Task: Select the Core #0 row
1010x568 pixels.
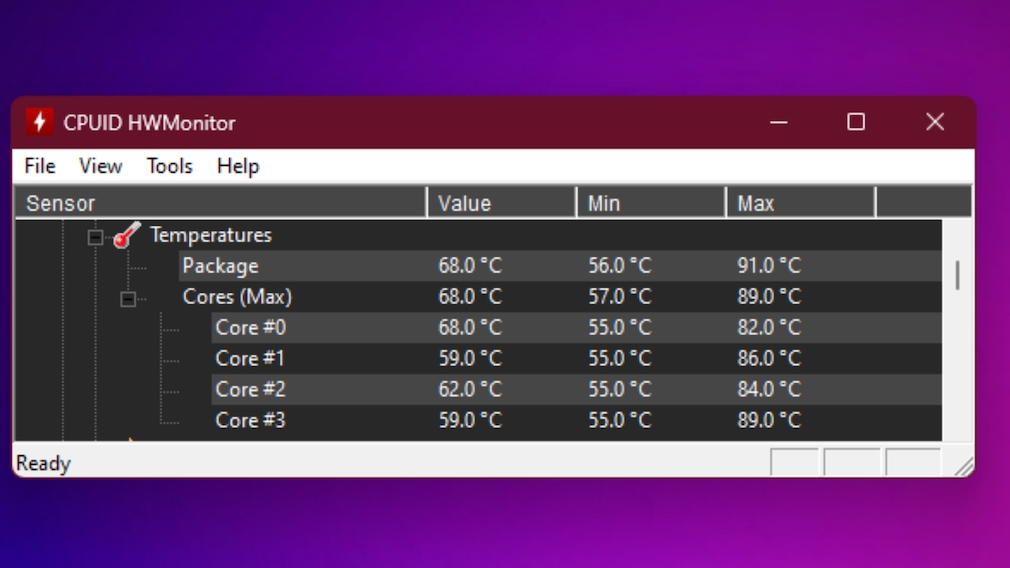Action: pos(250,328)
